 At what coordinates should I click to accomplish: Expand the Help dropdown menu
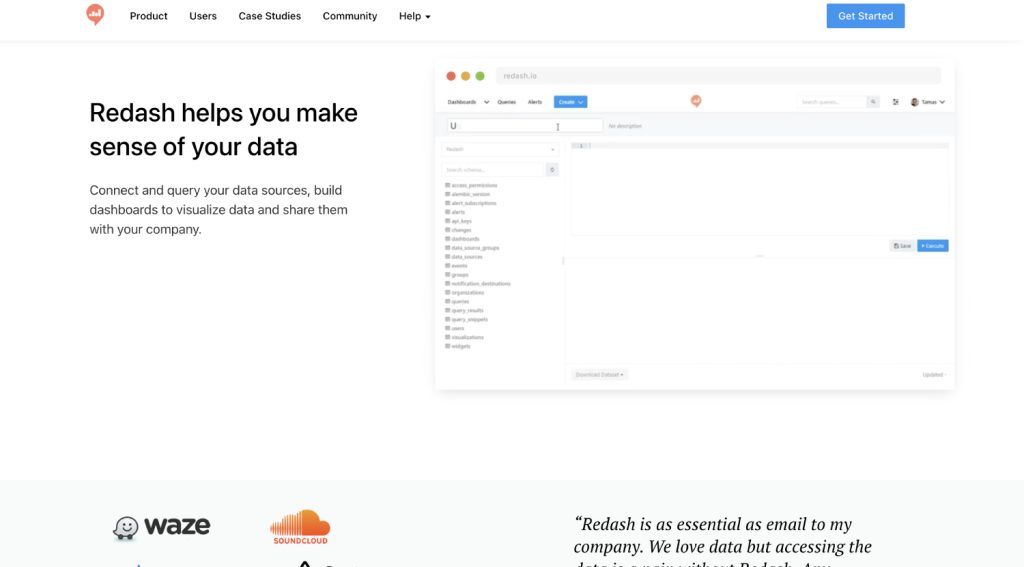[414, 16]
